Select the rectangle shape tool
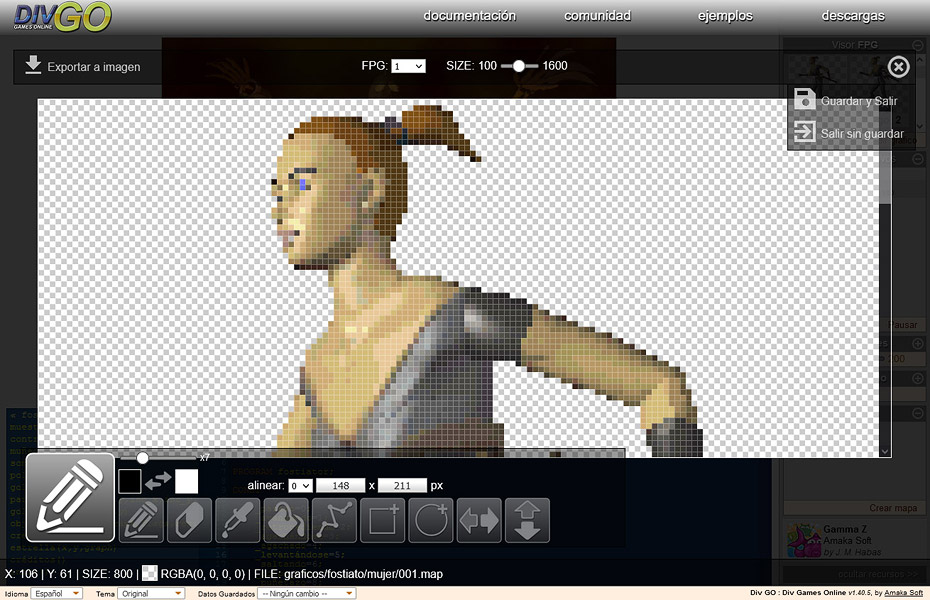Image resolution: width=930 pixels, height=600 pixels. tap(383, 521)
